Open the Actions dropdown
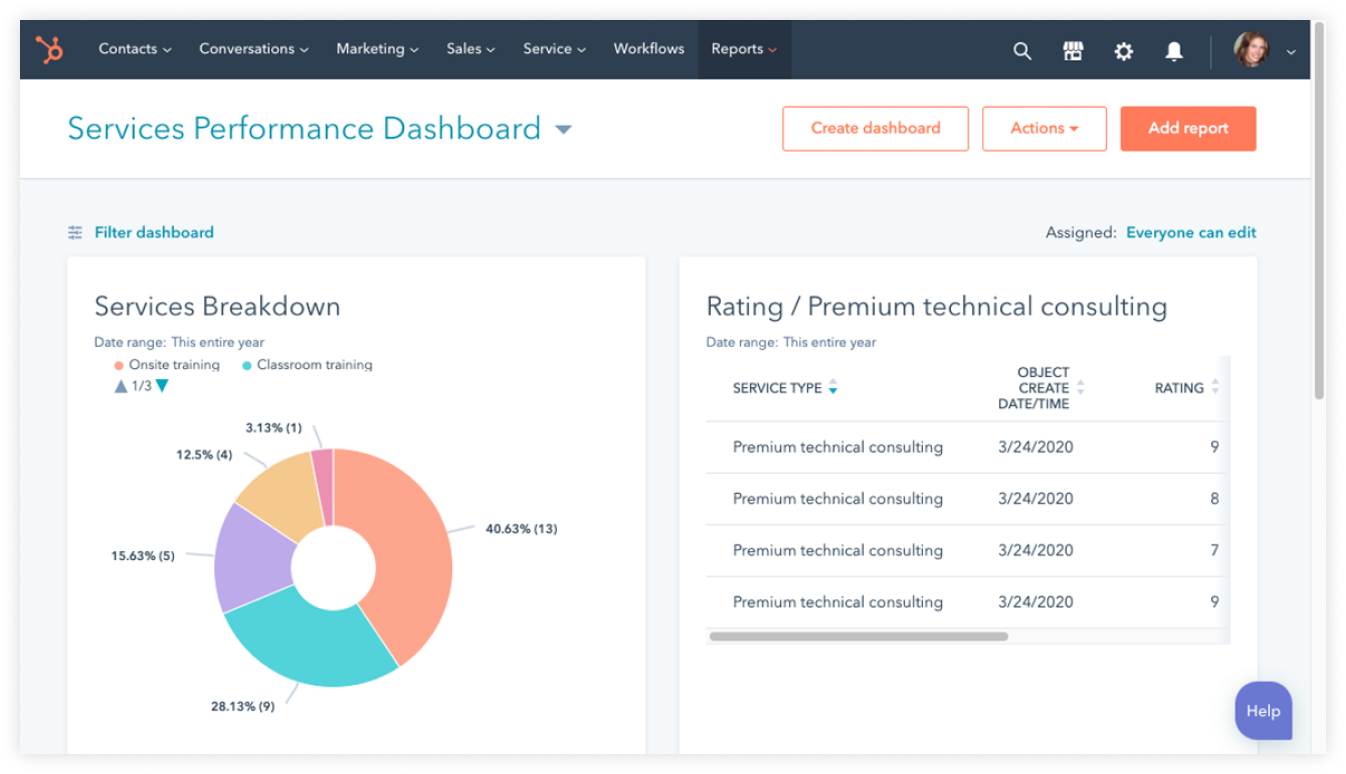 [x=1044, y=129]
